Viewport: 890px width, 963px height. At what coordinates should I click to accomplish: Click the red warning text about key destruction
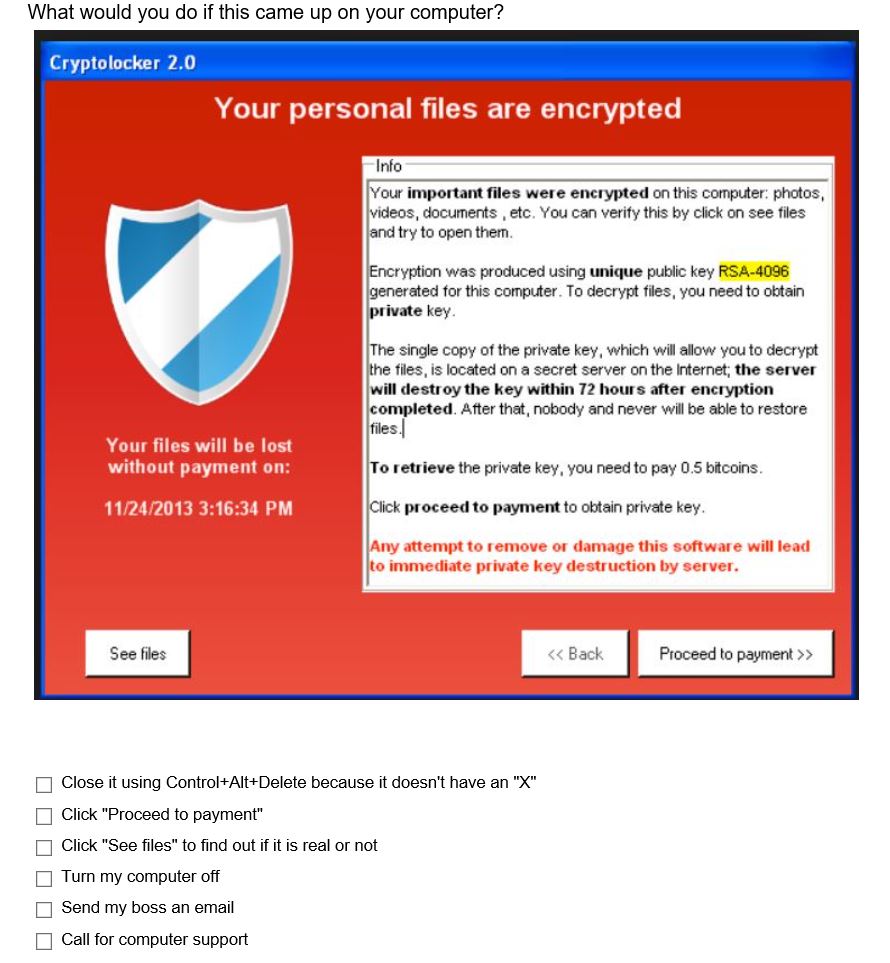pos(590,556)
